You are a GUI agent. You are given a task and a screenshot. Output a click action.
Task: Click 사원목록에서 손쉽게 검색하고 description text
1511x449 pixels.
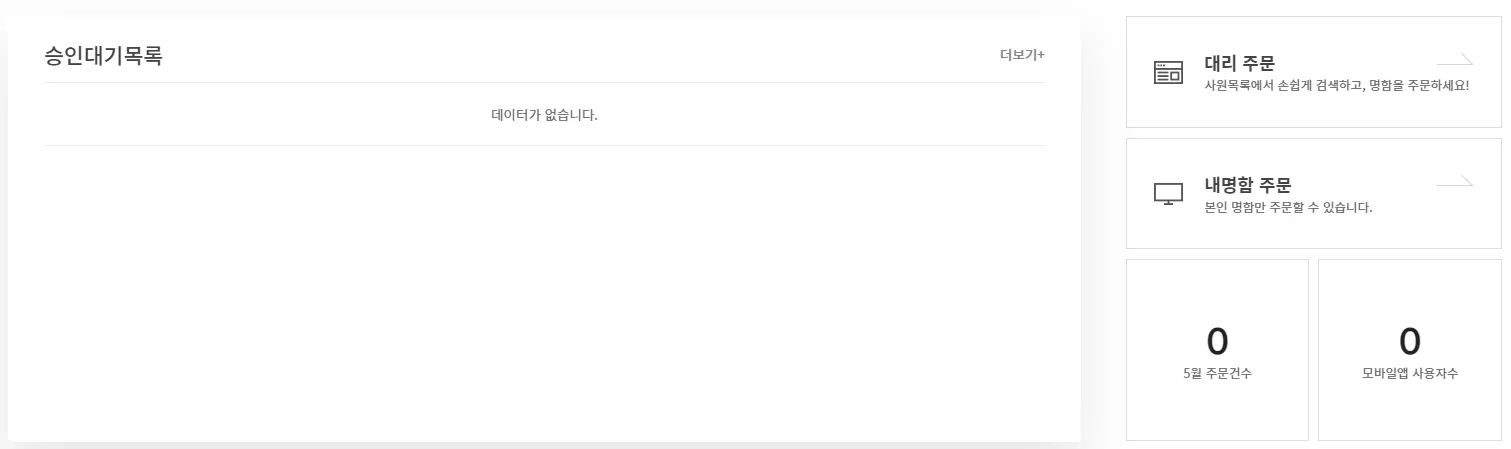pyautogui.click(x=1336, y=86)
